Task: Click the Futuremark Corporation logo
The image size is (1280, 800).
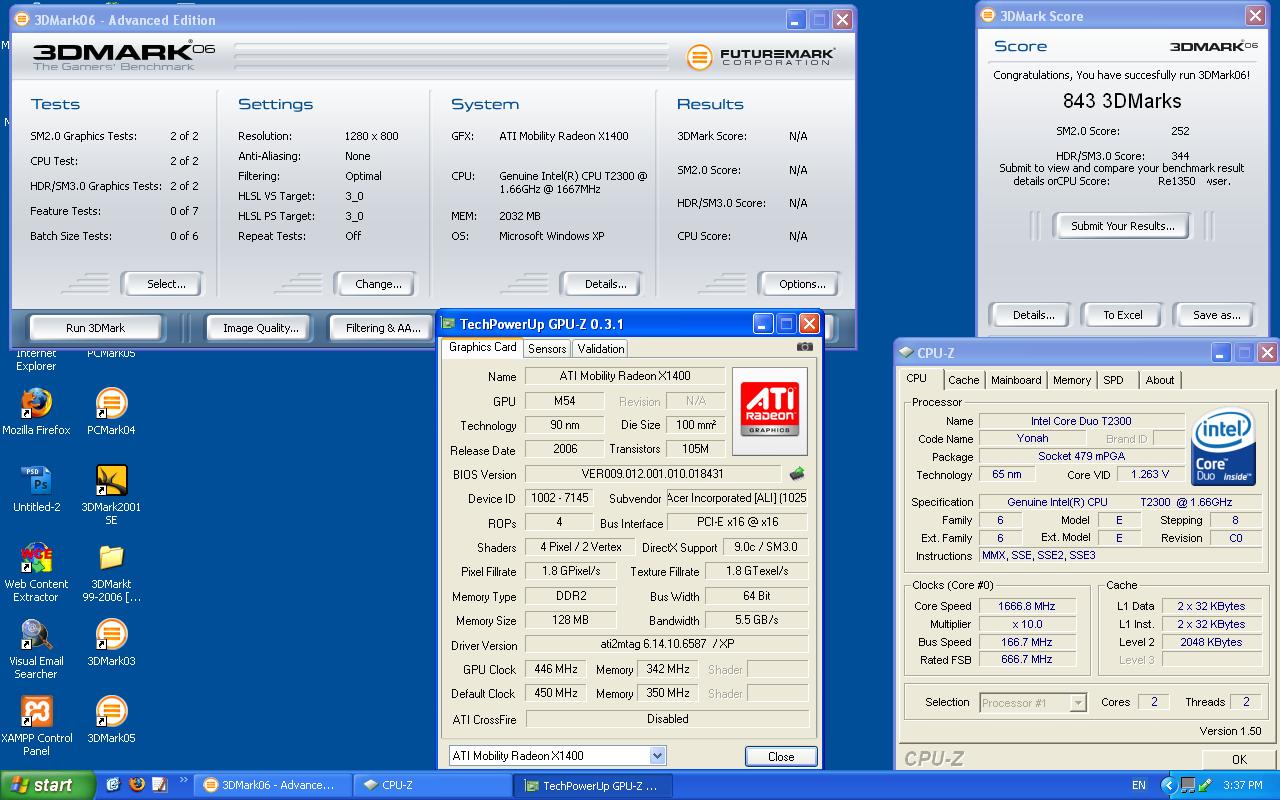Action: coord(761,57)
